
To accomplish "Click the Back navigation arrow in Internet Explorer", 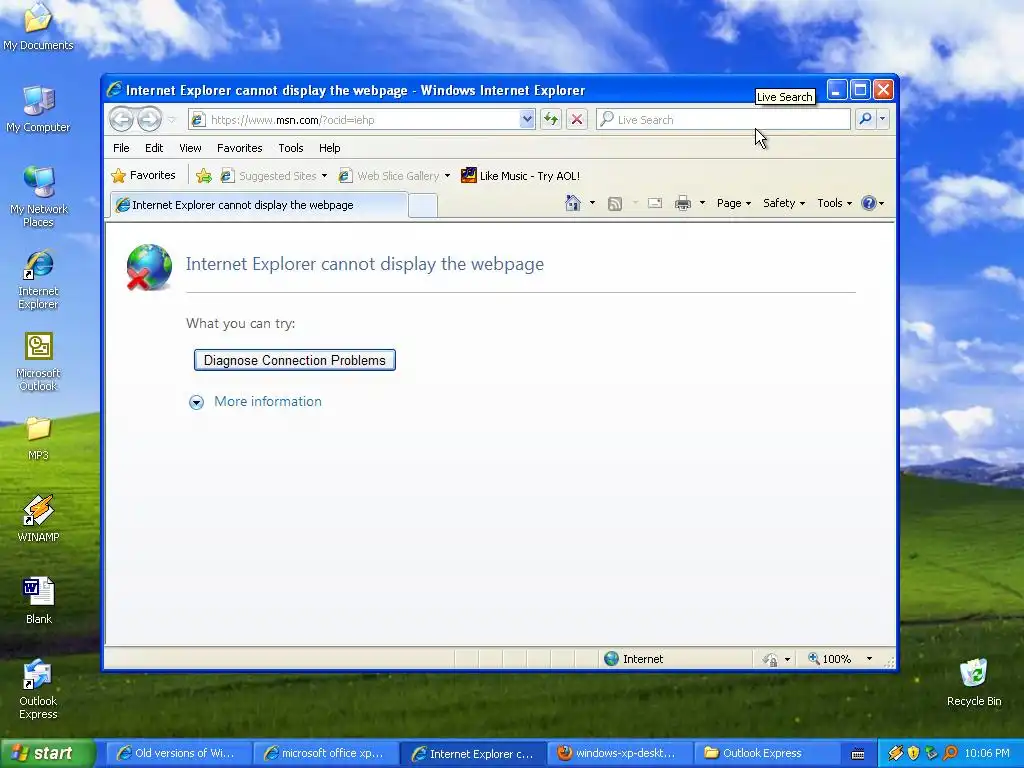I will point(121,120).
